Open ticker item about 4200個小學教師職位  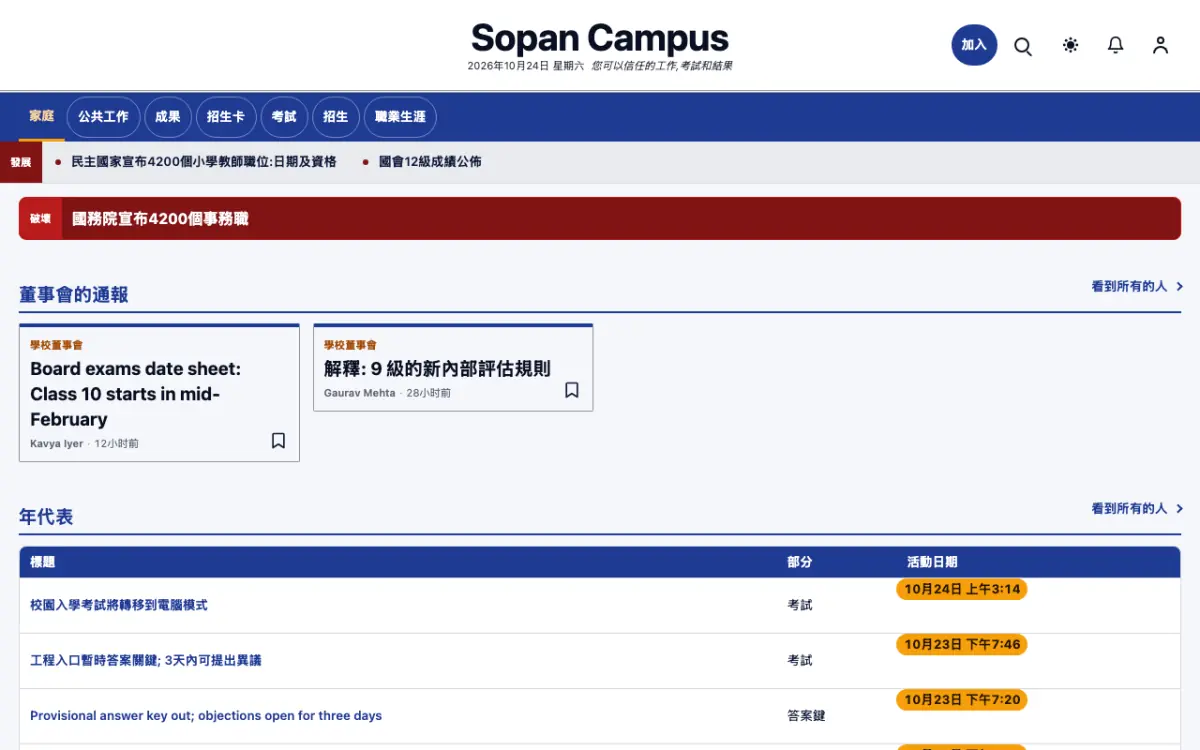pyautogui.click(x=204, y=162)
